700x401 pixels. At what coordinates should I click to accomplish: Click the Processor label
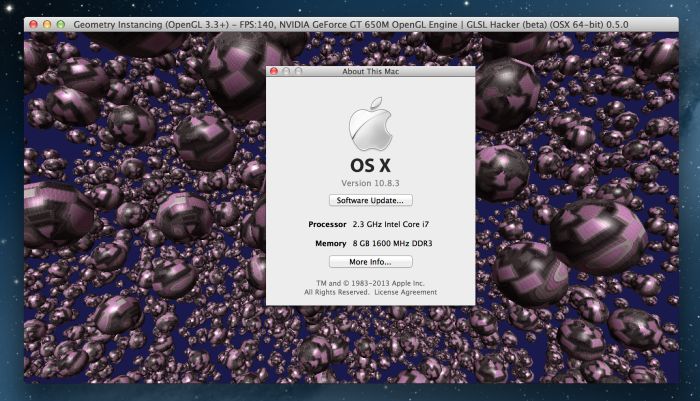click(327, 224)
